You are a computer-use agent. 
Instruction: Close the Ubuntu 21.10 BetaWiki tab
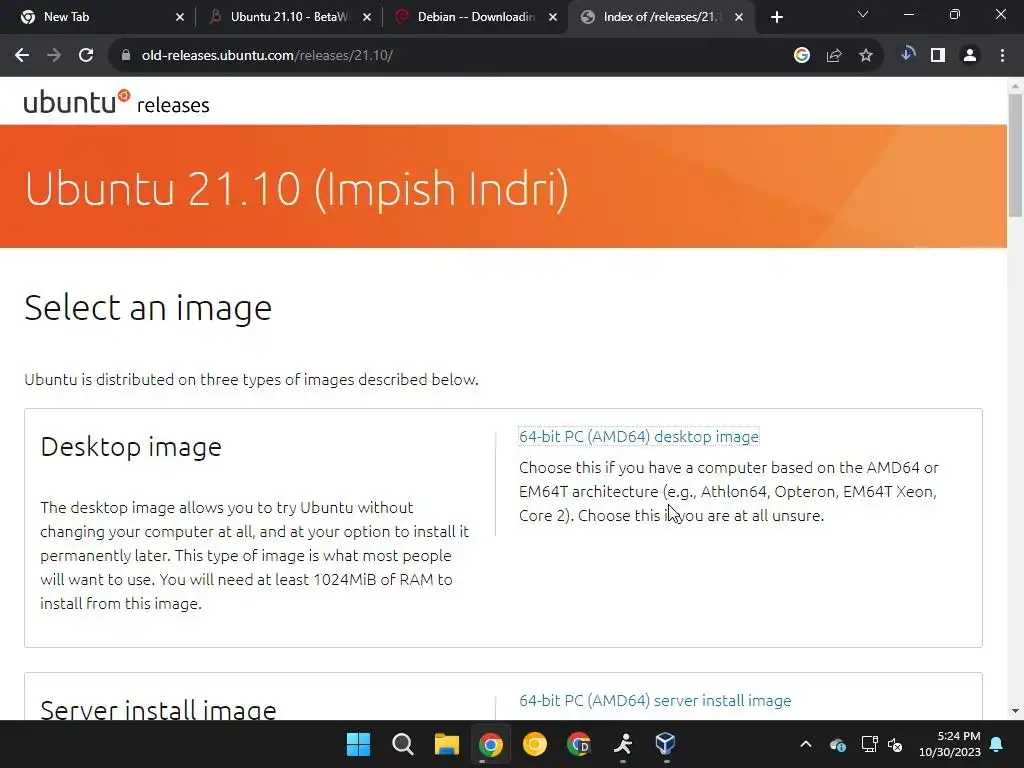pos(367,18)
